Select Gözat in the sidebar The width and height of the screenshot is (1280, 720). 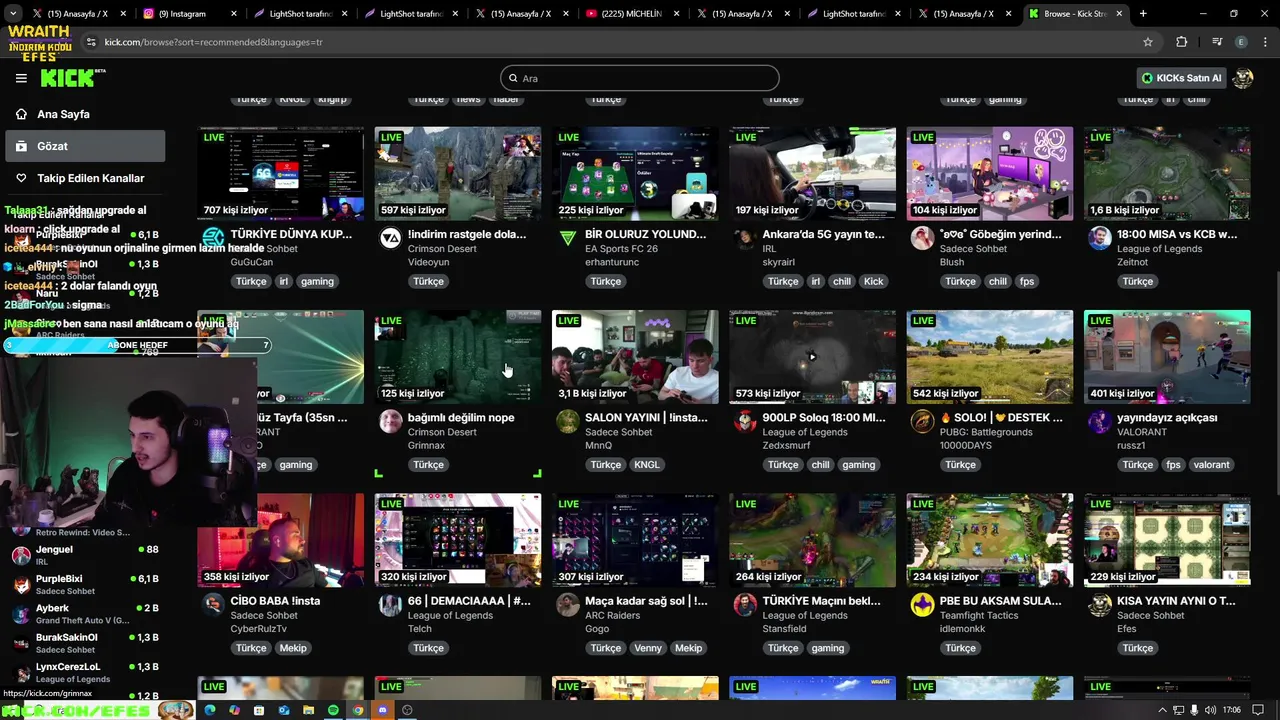pos(85,146)
